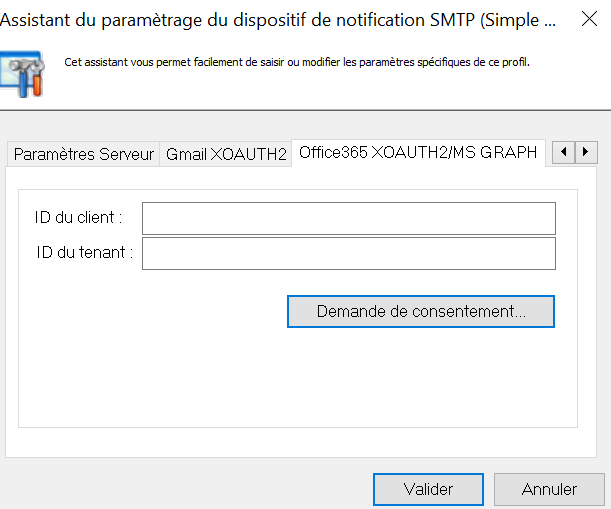Focus the ID du client text field
The image size is (611, 509).
pyautogui.click(x=348, y=217)
